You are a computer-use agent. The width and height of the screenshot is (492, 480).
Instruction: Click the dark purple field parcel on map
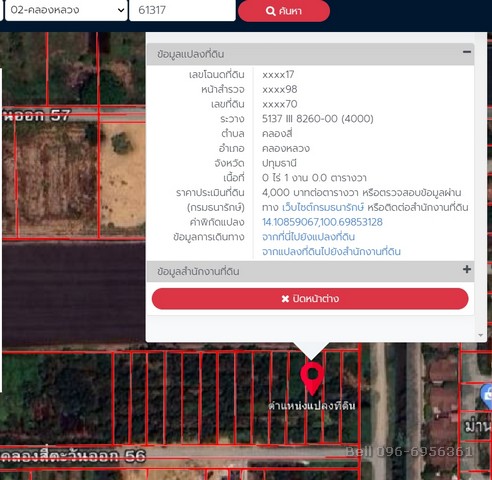(x=73, y=293)
